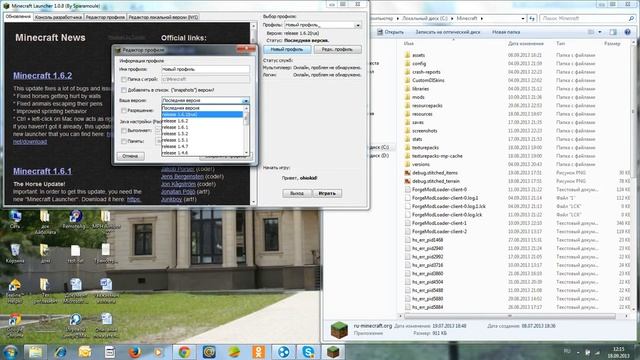
Task: Enable the 'Папка с игрой' checkbox
Action: pyautogui.click(x=124, y=79)
